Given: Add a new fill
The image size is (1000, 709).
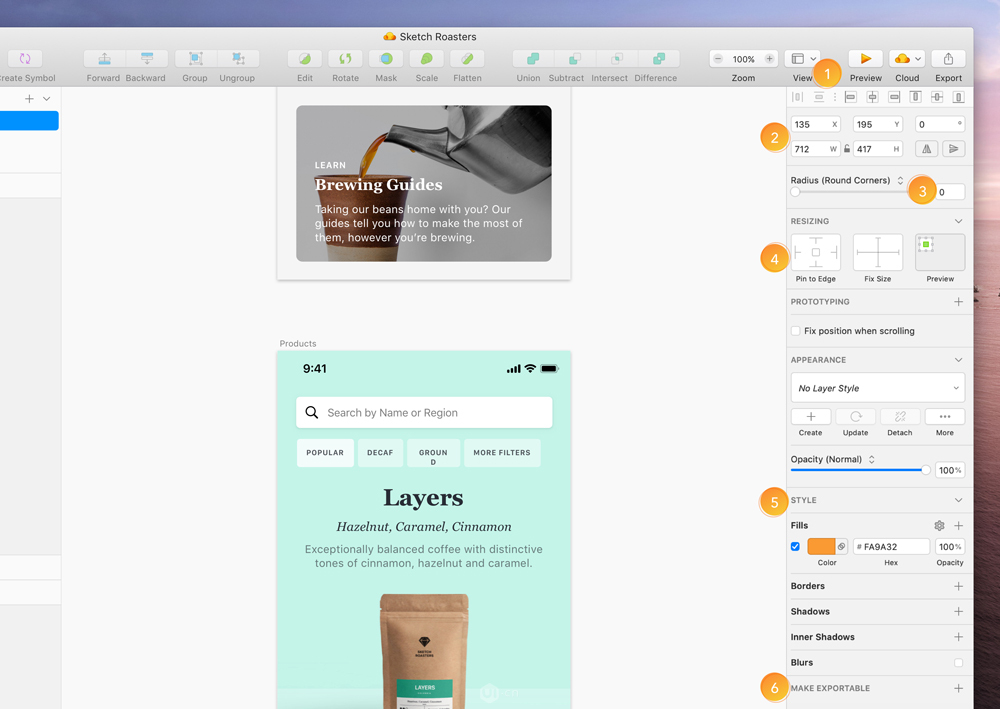Looking at the screenshot, I should click(x=959, y=525).
